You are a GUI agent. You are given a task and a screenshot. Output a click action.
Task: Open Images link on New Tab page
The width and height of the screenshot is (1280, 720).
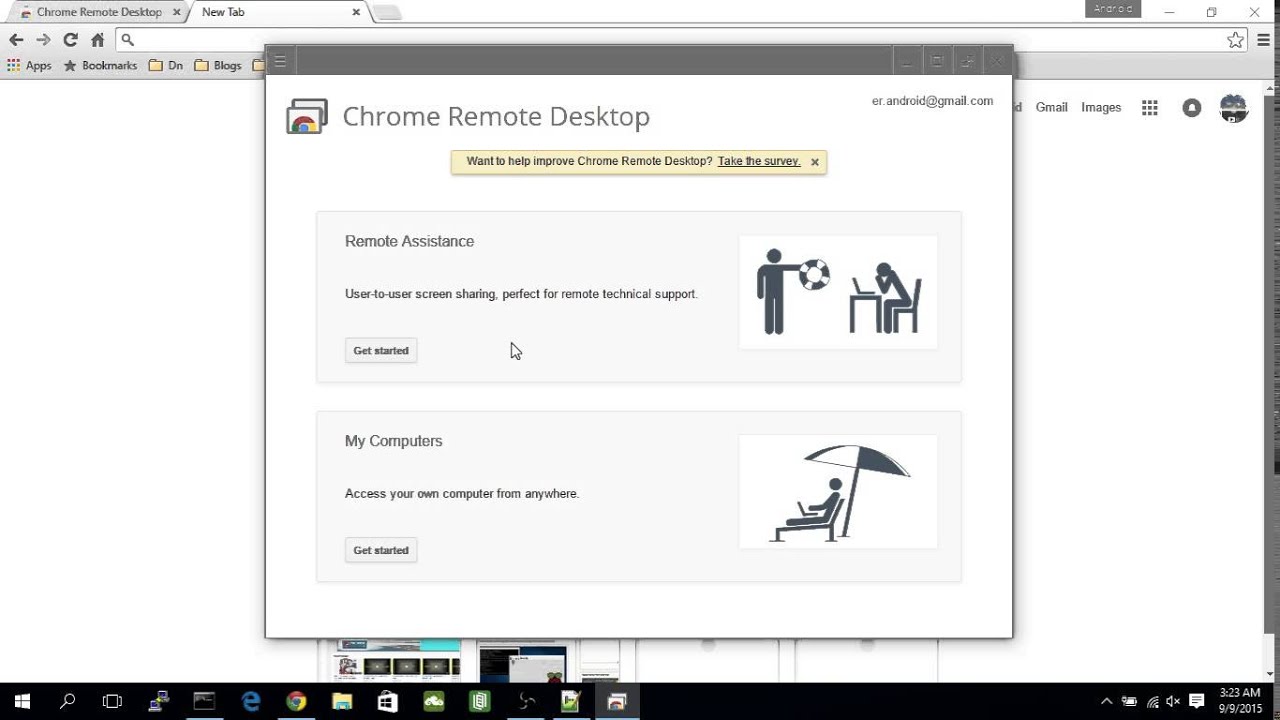pos(1101,107)
